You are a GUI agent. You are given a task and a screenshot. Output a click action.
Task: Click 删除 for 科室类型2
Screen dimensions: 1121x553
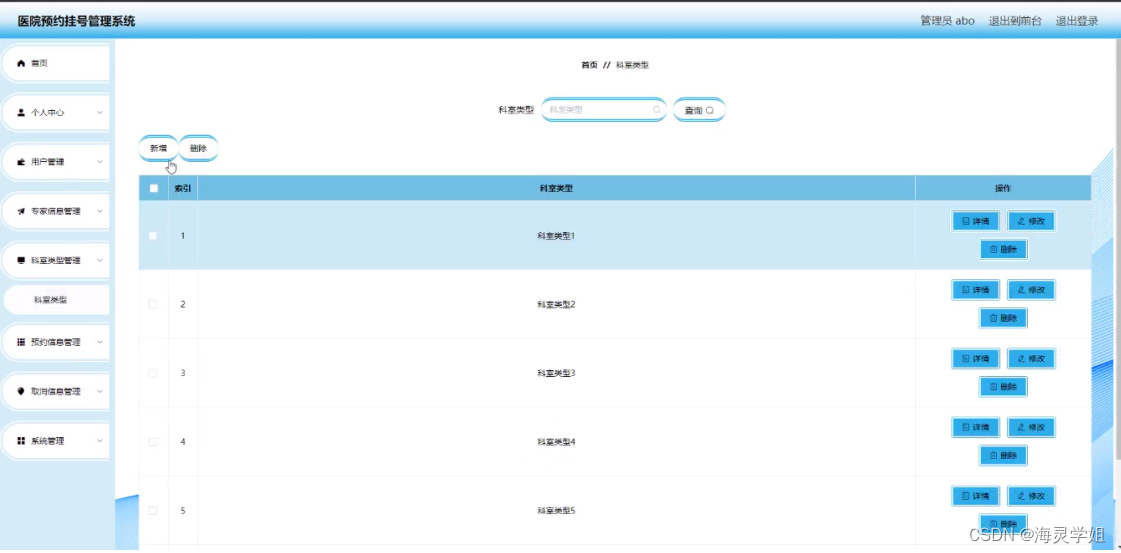(x=1003, y=318)
